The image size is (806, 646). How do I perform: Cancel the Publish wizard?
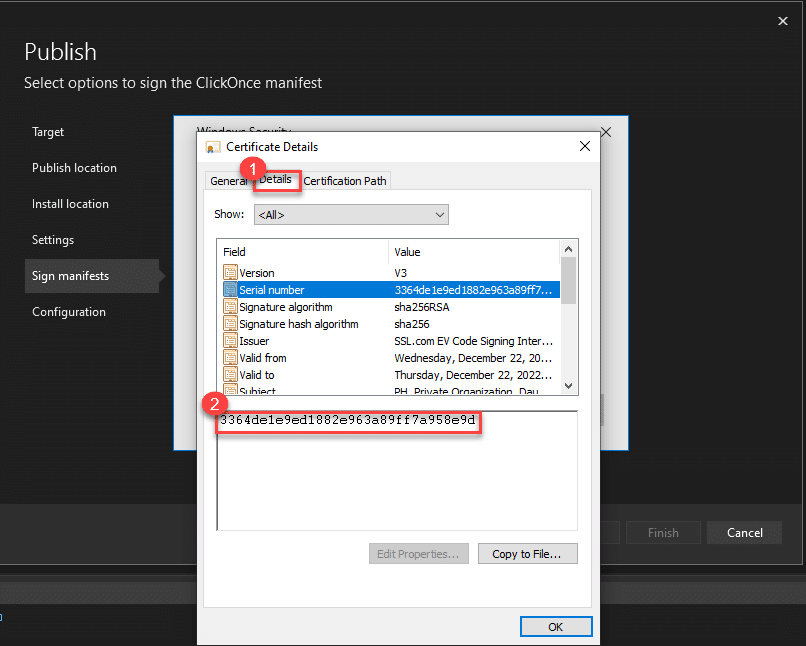744,533
